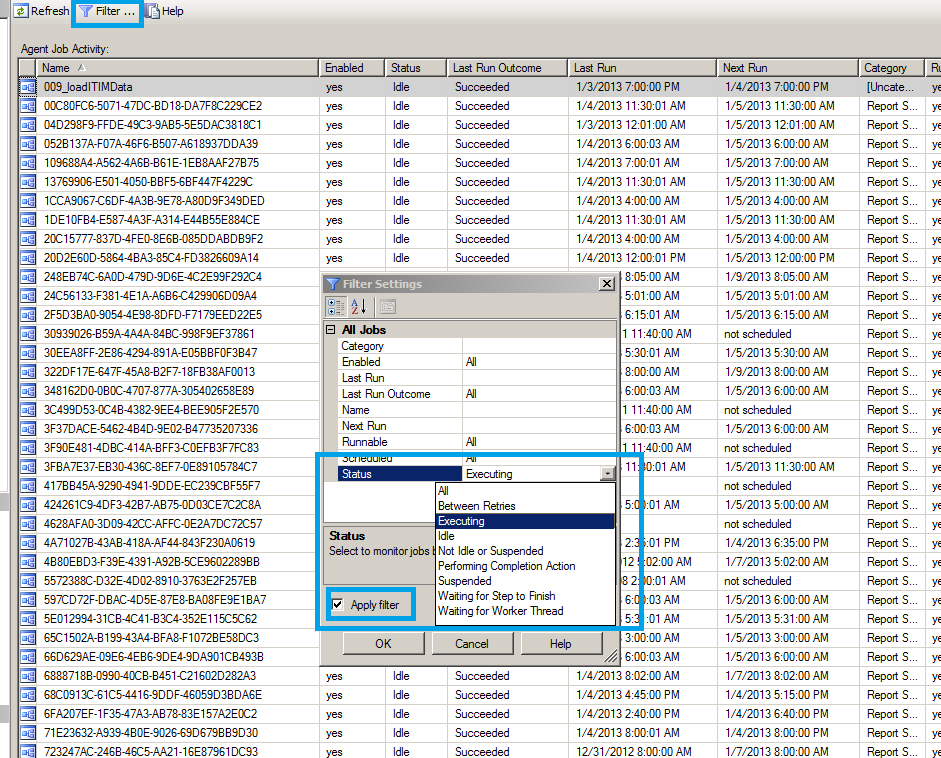Viewport: 941px width, 758px height.
Task: Click the Property Pages icon in Filter Settings
Action: click(x=387, y=307)
